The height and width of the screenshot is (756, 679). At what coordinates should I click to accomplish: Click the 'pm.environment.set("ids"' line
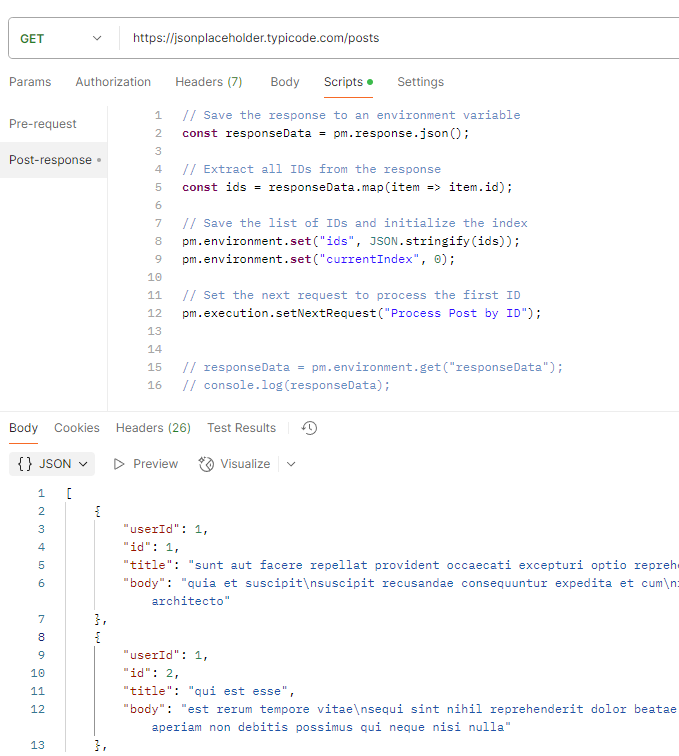(351, 241)
